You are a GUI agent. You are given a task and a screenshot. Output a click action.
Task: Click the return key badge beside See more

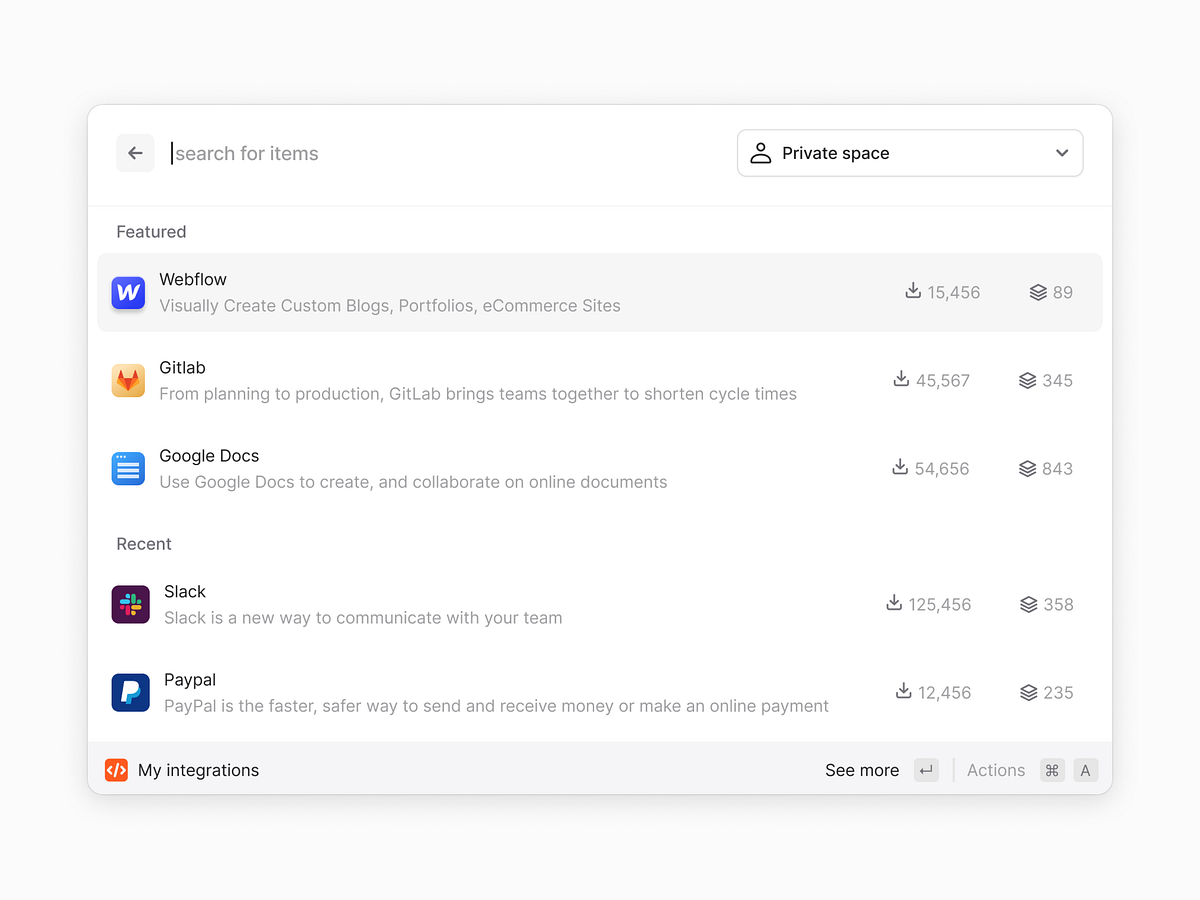(926, 770)
